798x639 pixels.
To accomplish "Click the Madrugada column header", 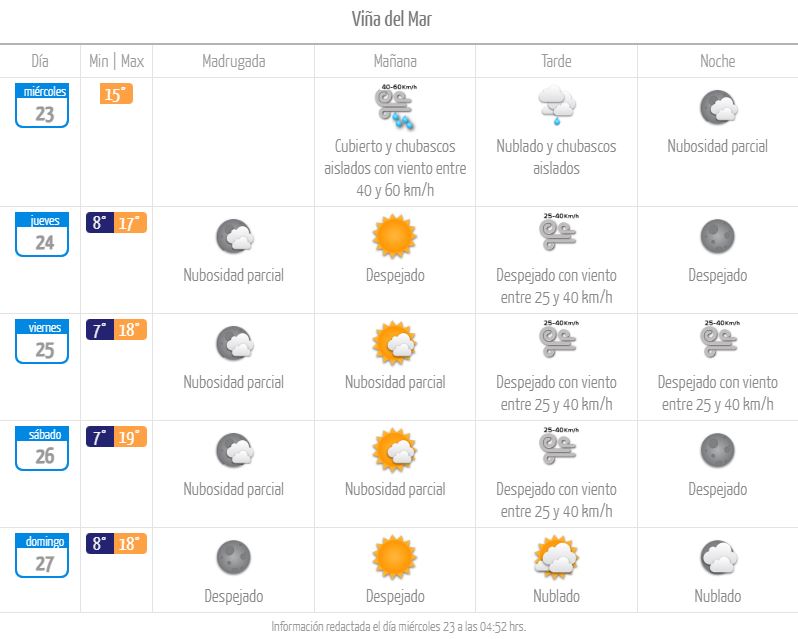I will (234, 62).
